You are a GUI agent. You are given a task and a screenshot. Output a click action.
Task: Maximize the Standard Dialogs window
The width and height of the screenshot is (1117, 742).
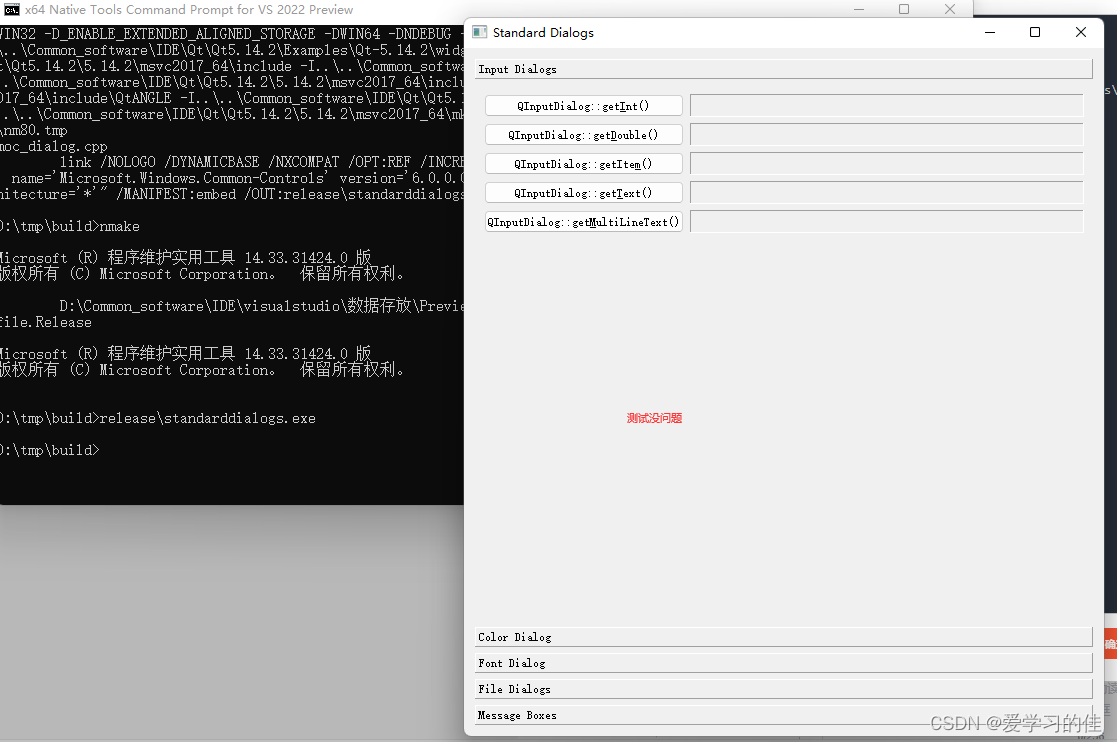coord(1035,32)
